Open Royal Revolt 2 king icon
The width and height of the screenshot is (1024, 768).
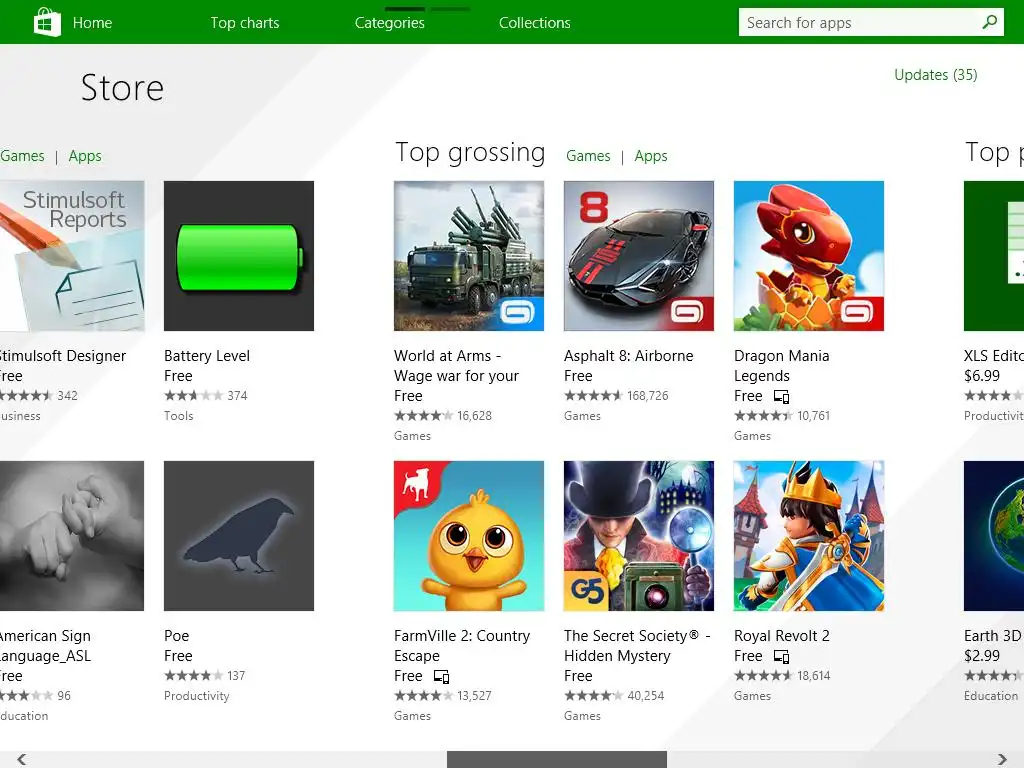point(809,536)
